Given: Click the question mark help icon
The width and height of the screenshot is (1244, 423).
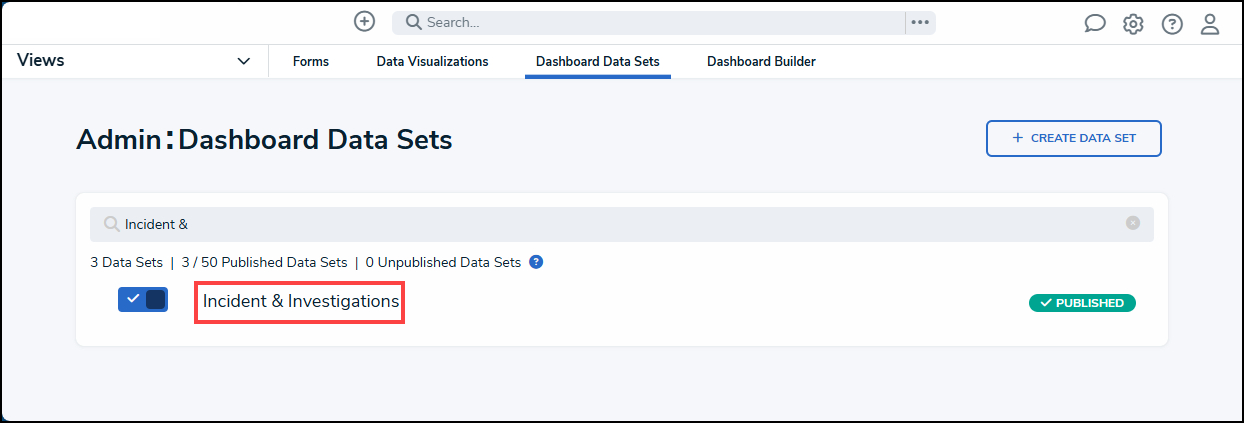Looking at the screenshot, I should click(1172, 24).
